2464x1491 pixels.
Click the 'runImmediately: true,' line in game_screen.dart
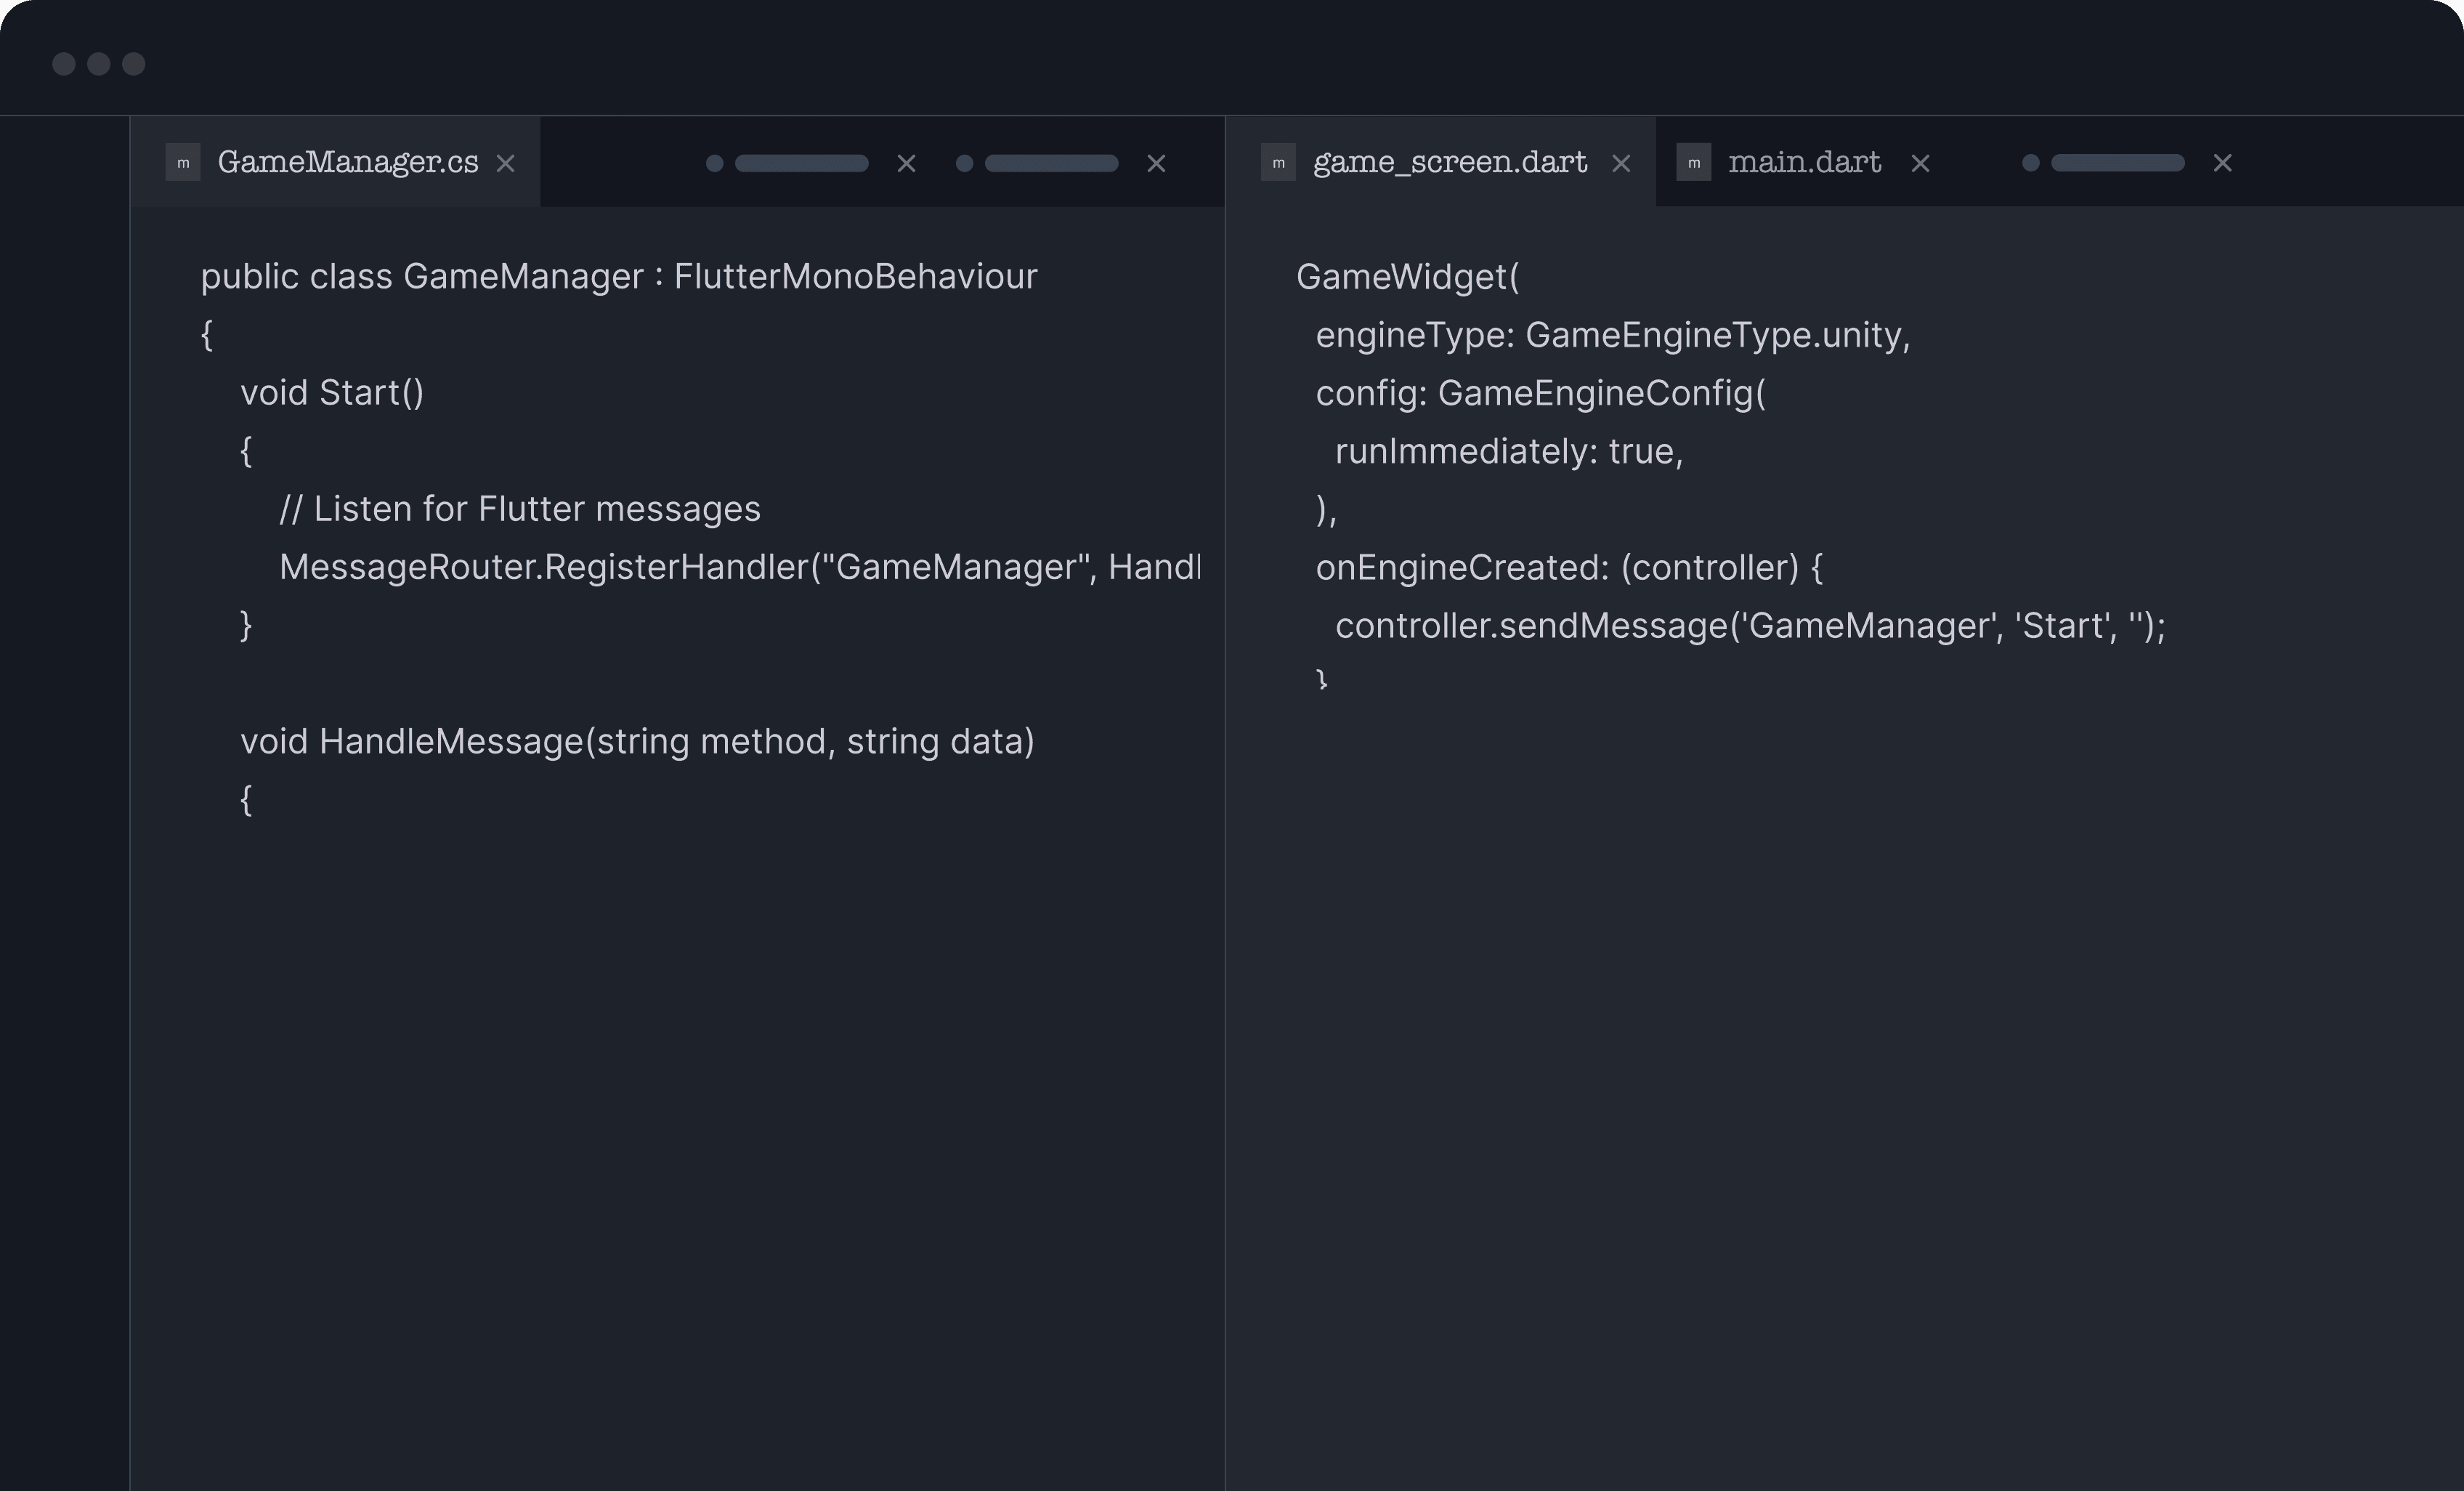click(x=1508, y=452)
